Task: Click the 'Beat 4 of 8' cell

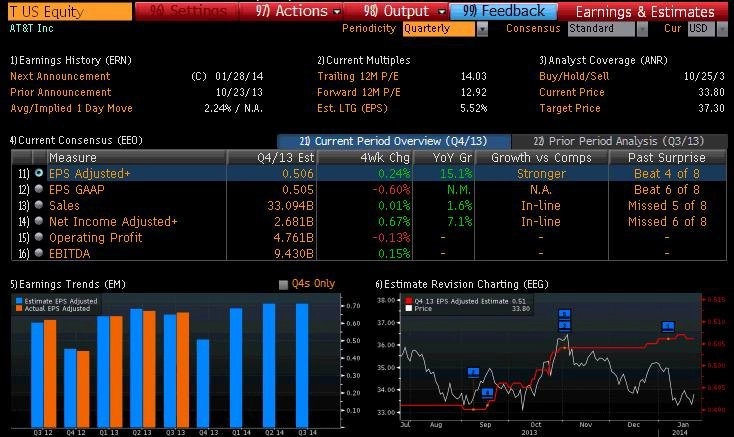Action: click(667, 174)
